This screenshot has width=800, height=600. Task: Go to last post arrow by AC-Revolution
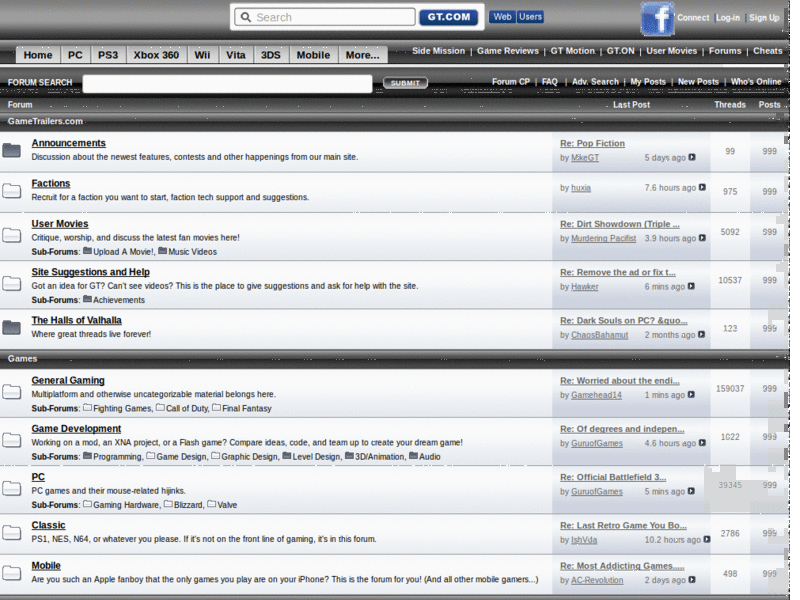pyautogui.click(x=692, y=580)
